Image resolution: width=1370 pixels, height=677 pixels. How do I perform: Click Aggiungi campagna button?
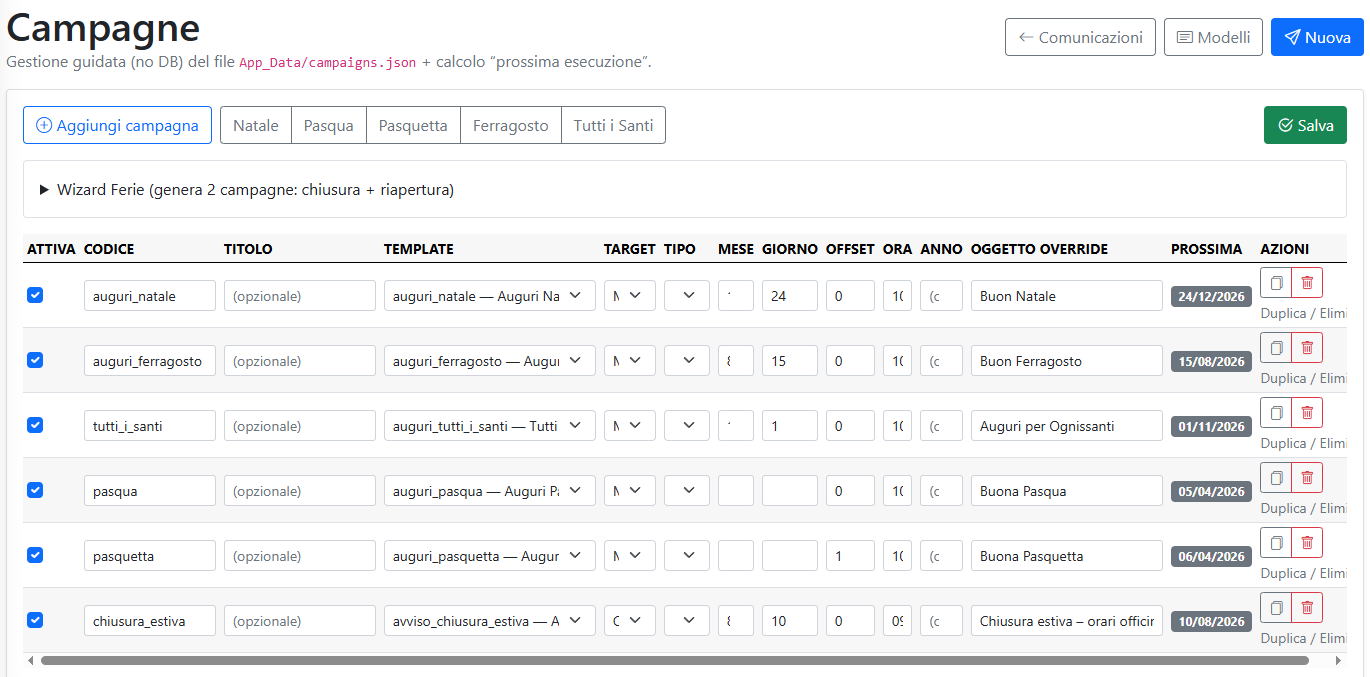117,126
